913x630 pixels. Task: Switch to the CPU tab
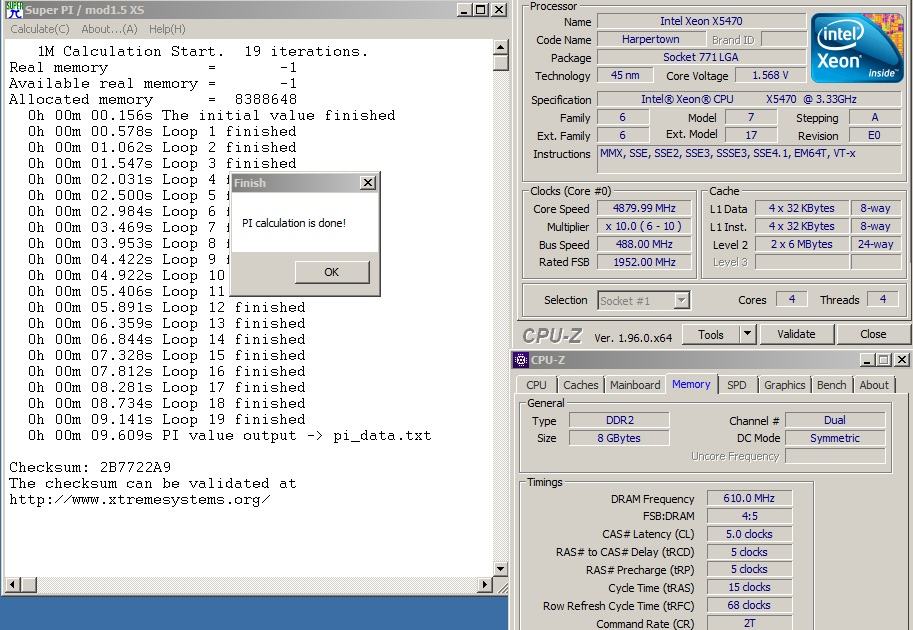click(x=536, y=385)
